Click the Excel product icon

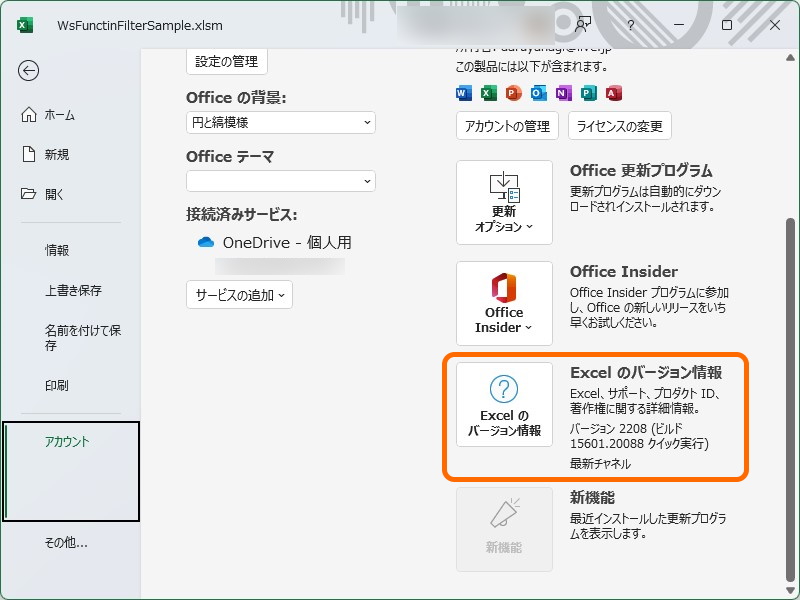click(489, 93)
